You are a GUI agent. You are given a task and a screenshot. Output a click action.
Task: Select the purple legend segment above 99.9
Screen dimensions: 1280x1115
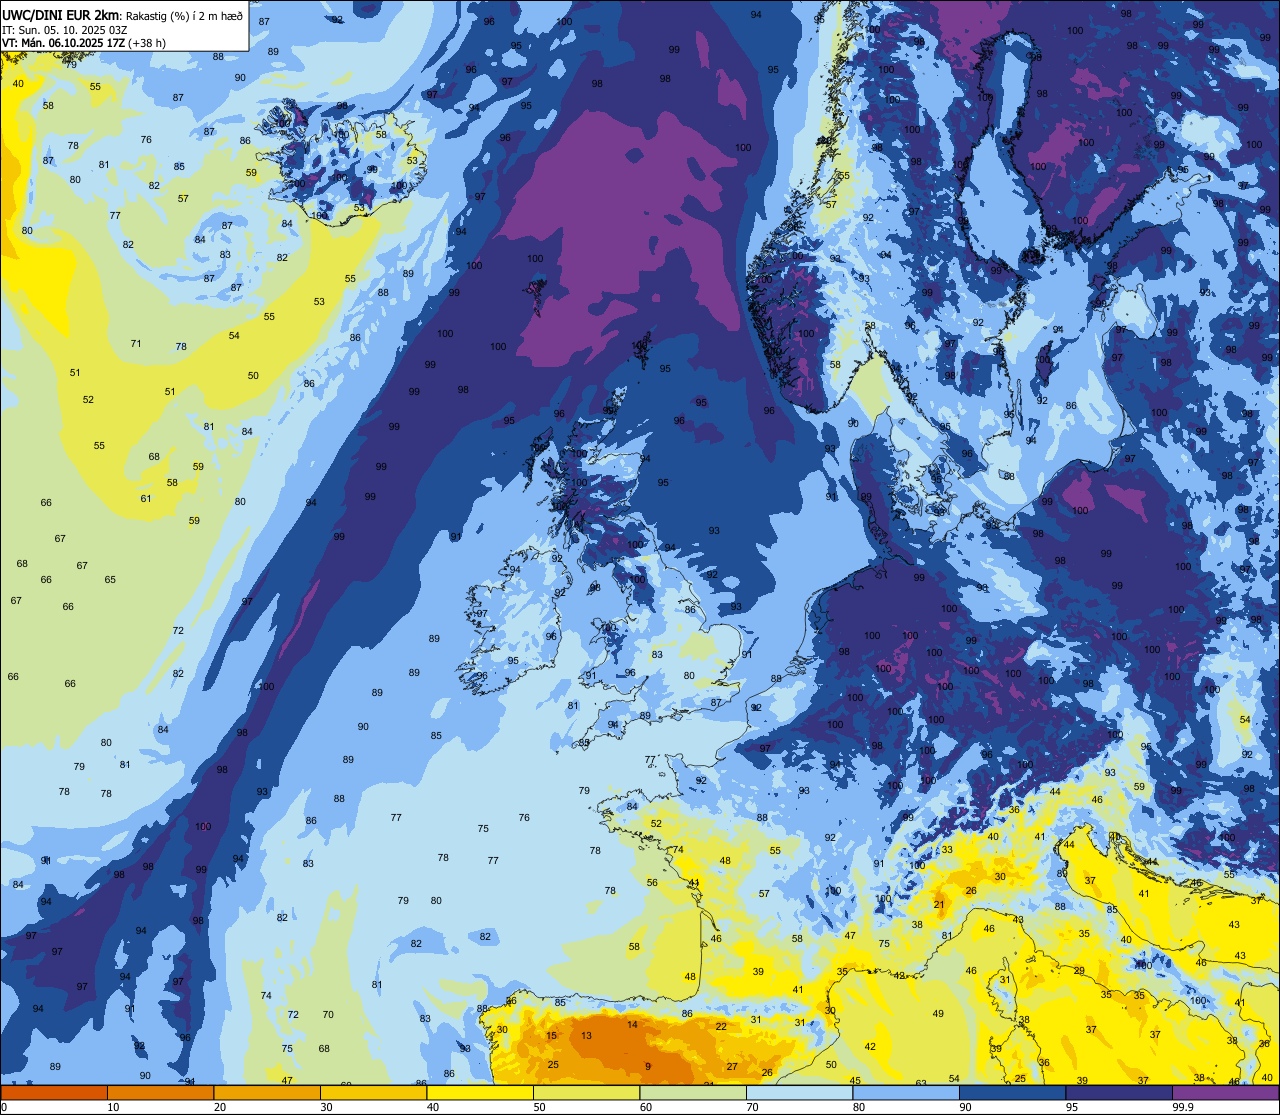pos(1225,1093)
